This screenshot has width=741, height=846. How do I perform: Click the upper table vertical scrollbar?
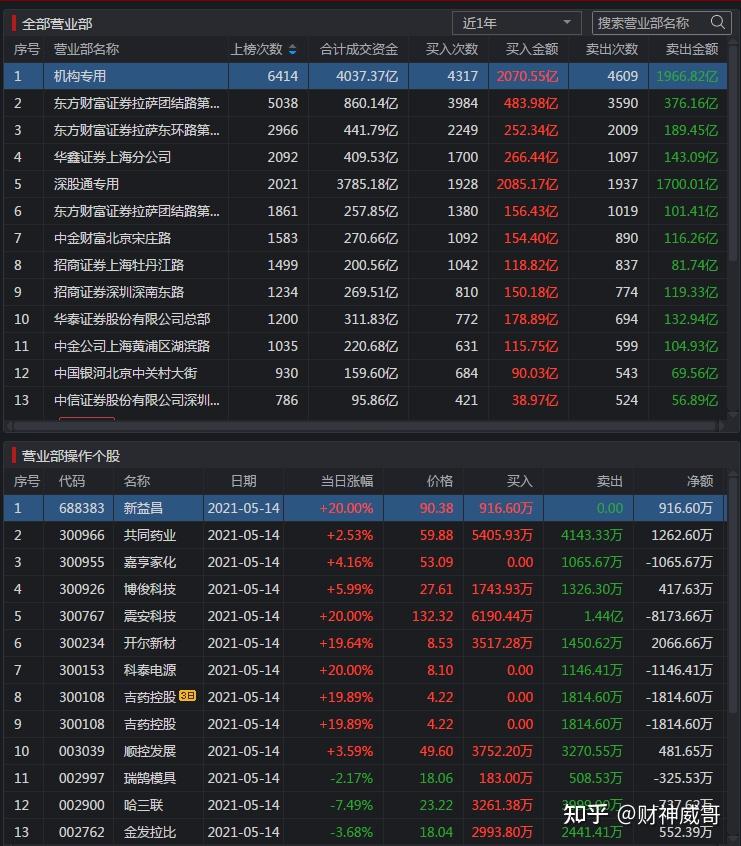click(x=733, y=156)
